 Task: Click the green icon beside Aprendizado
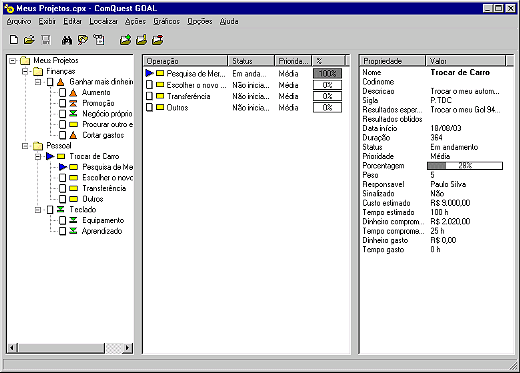point(73,231)
